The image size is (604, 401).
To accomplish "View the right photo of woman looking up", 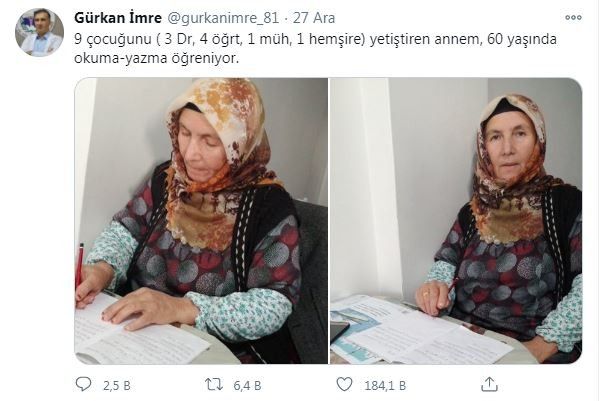I will click(456, 221).
